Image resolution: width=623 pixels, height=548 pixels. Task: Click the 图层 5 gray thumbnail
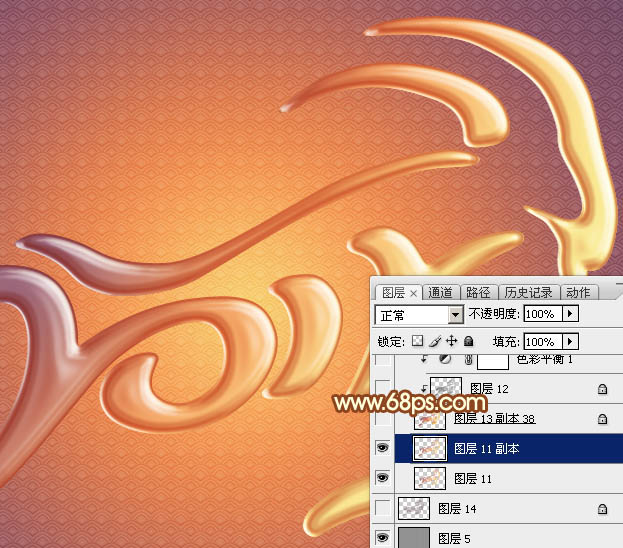(414, 537)
